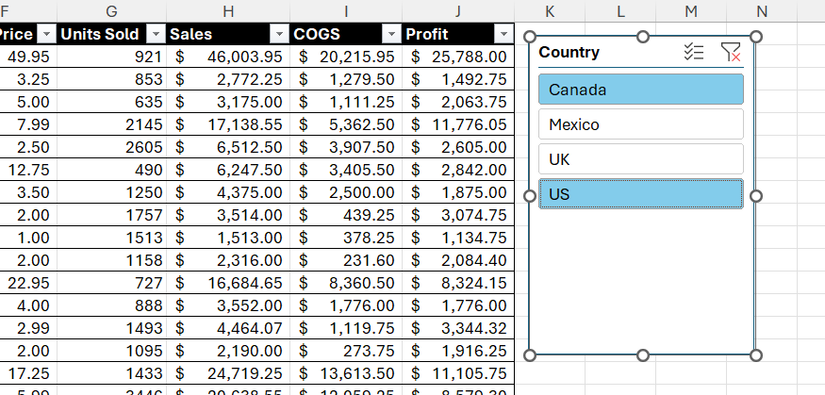This screenshot has height=395, width=825.
Task: Clear the Country slicer filter
Action: click(x=730, y=52)
